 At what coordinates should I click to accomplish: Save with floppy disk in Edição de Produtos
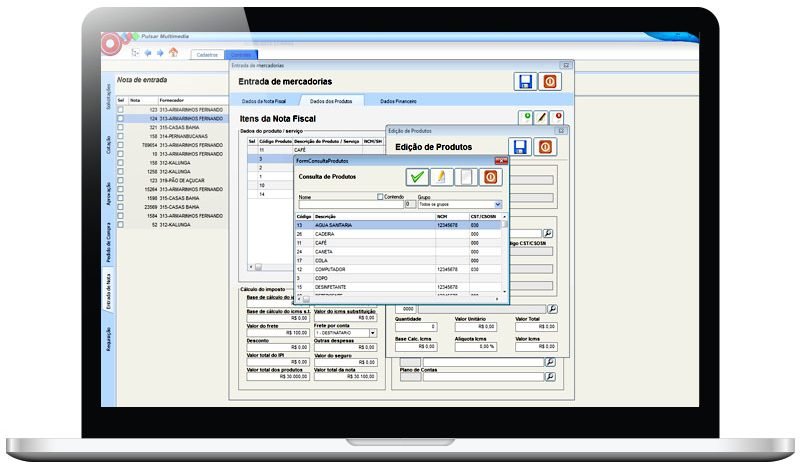pyautogui.click(x=520, y=147)
